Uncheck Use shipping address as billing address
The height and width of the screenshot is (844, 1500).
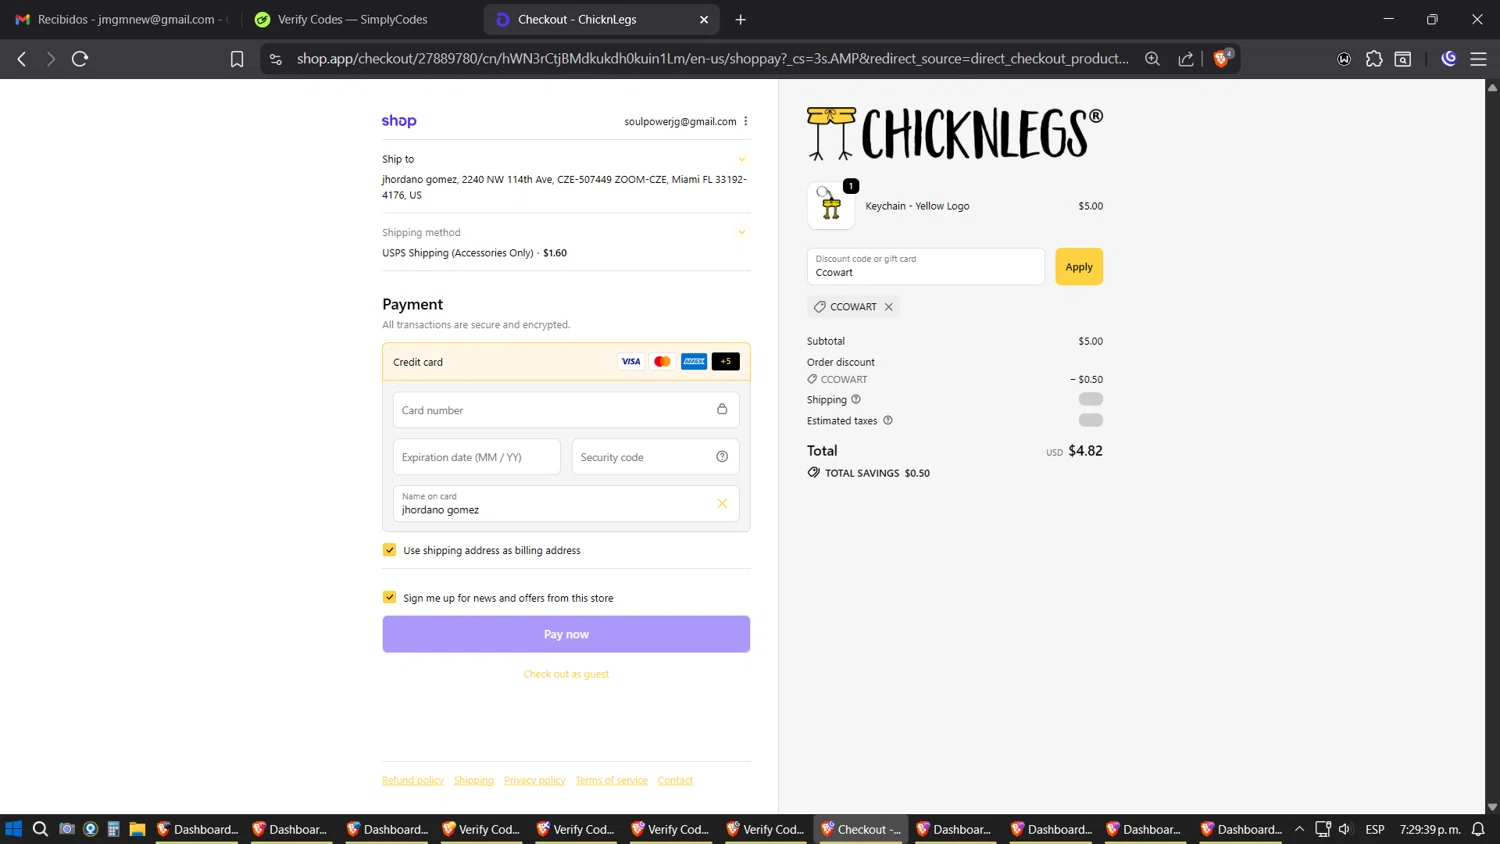pos(389,550)
